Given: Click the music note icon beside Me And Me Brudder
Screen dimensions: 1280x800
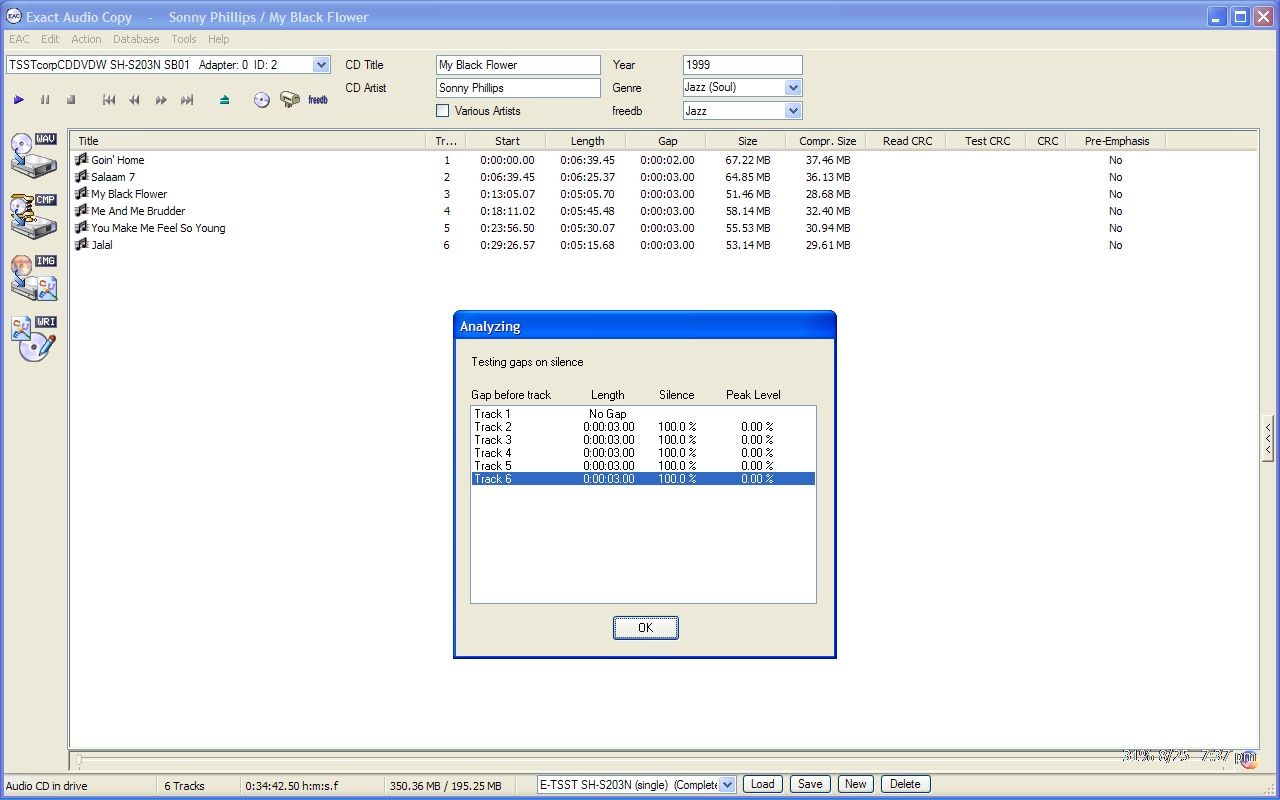Looking at the screenshot, I should click(82, 211).
